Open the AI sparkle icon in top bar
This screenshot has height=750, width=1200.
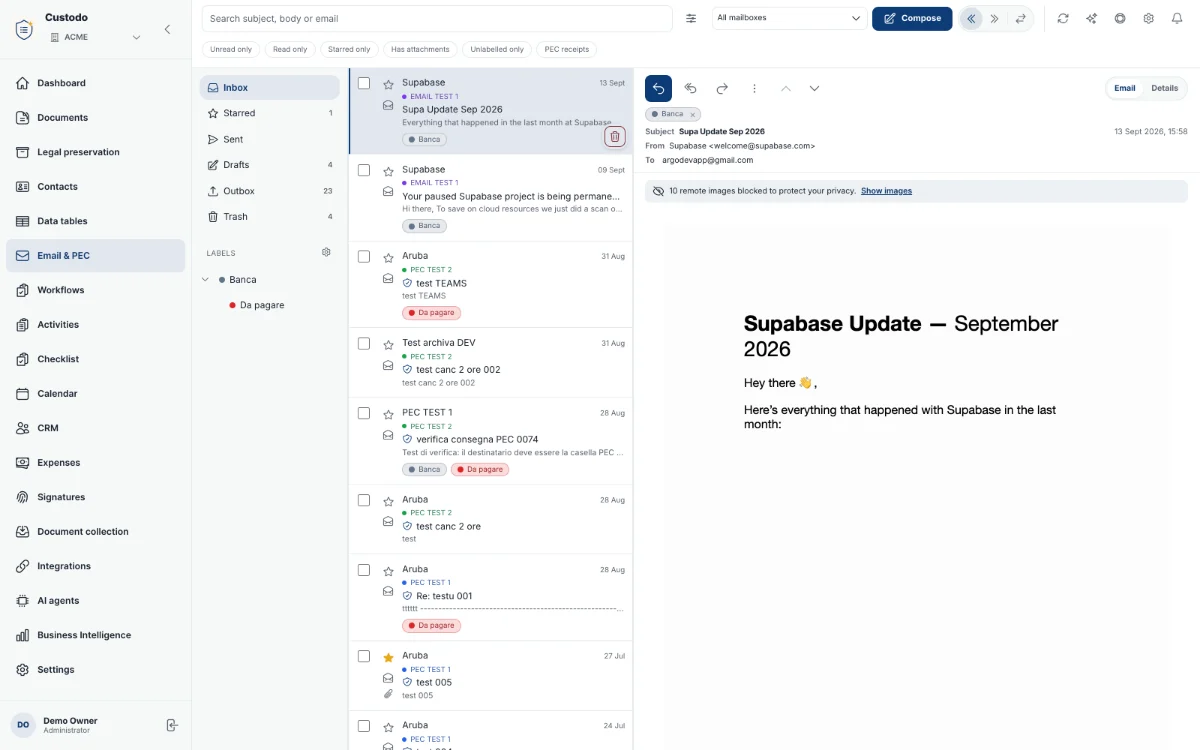[x=1091, y=18]
